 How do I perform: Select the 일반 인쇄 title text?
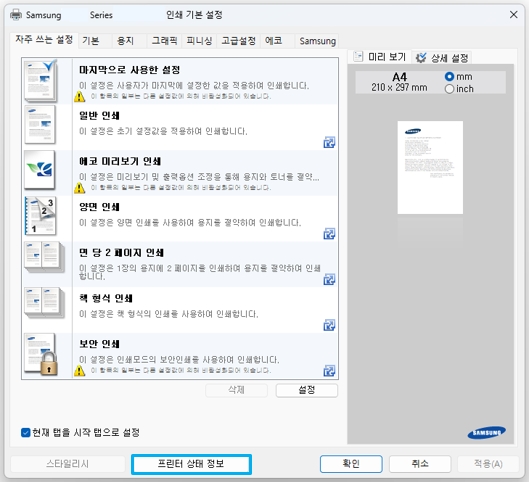pos(99,116)
